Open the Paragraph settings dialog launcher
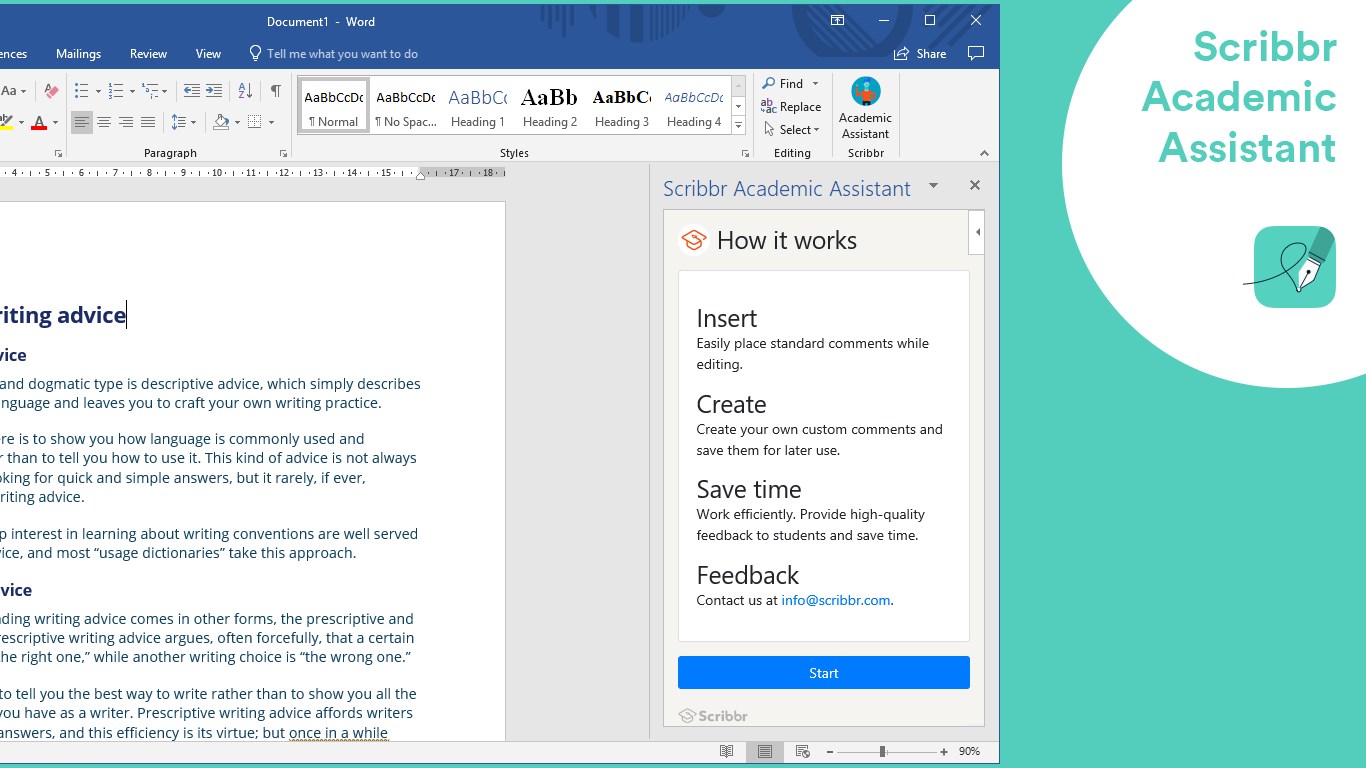The width and height of the screenshot is (1366, 768). pyautogui.click(x=283, y=154)
